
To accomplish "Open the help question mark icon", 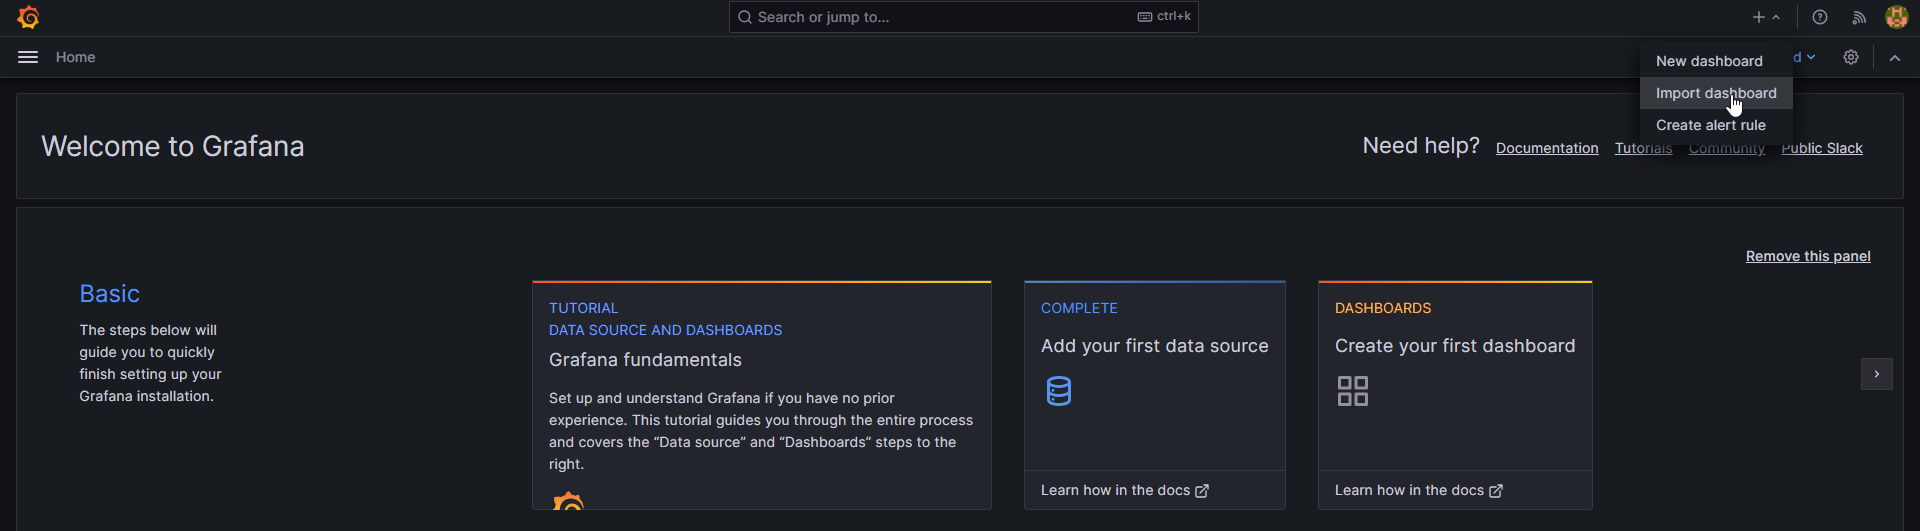I will pos(1820,17).
